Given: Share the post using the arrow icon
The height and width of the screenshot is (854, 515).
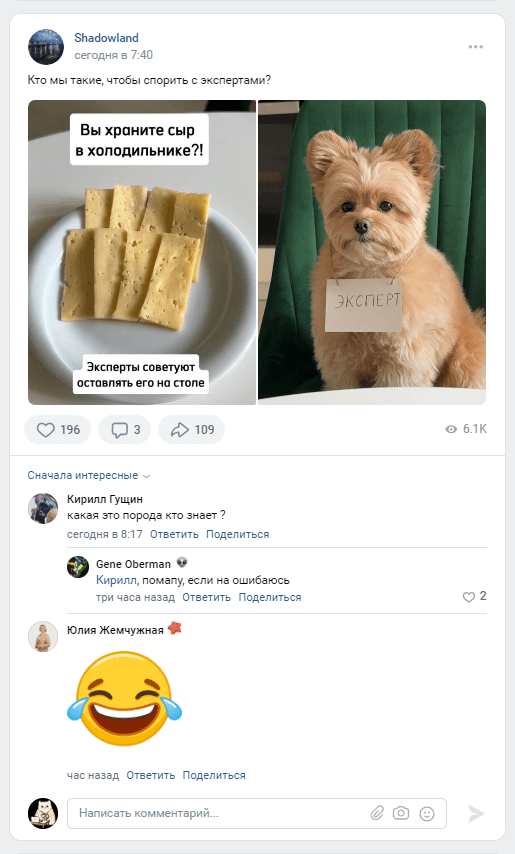Looking at the screenshot, I should tap(191, 430).
